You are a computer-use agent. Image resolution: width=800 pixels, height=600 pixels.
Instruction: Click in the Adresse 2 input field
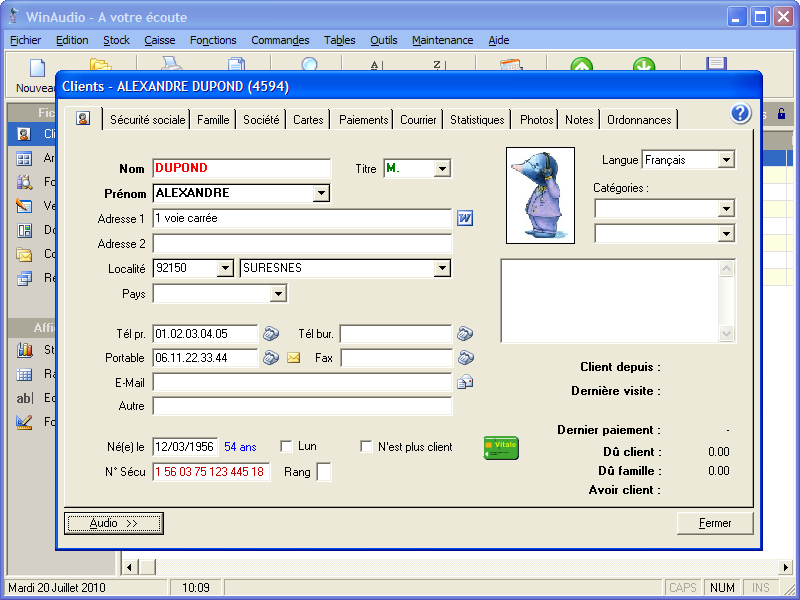point(302,243)
